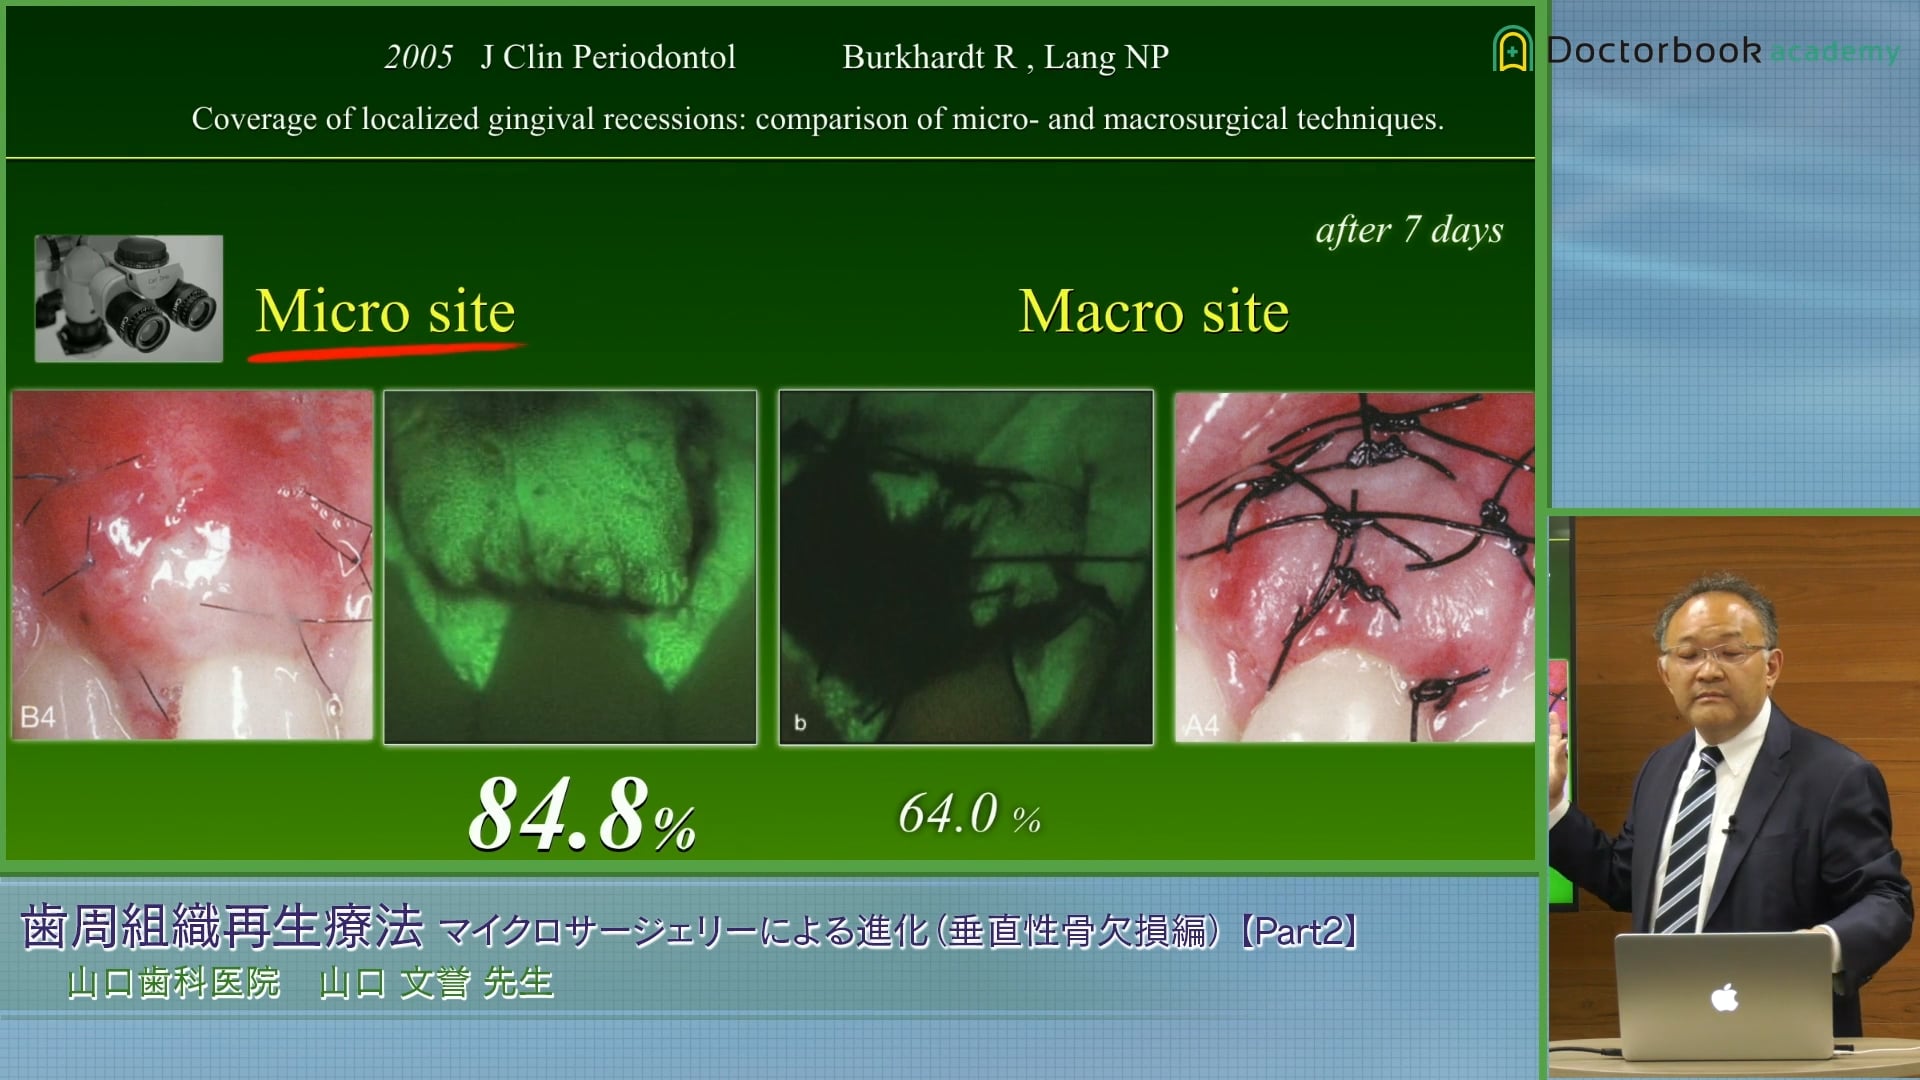Click the 'Burkhardt R , Lang NP' authors text
Image resolution: width=1920 pixels, height=1080 pixels.
pos(1005,57)
